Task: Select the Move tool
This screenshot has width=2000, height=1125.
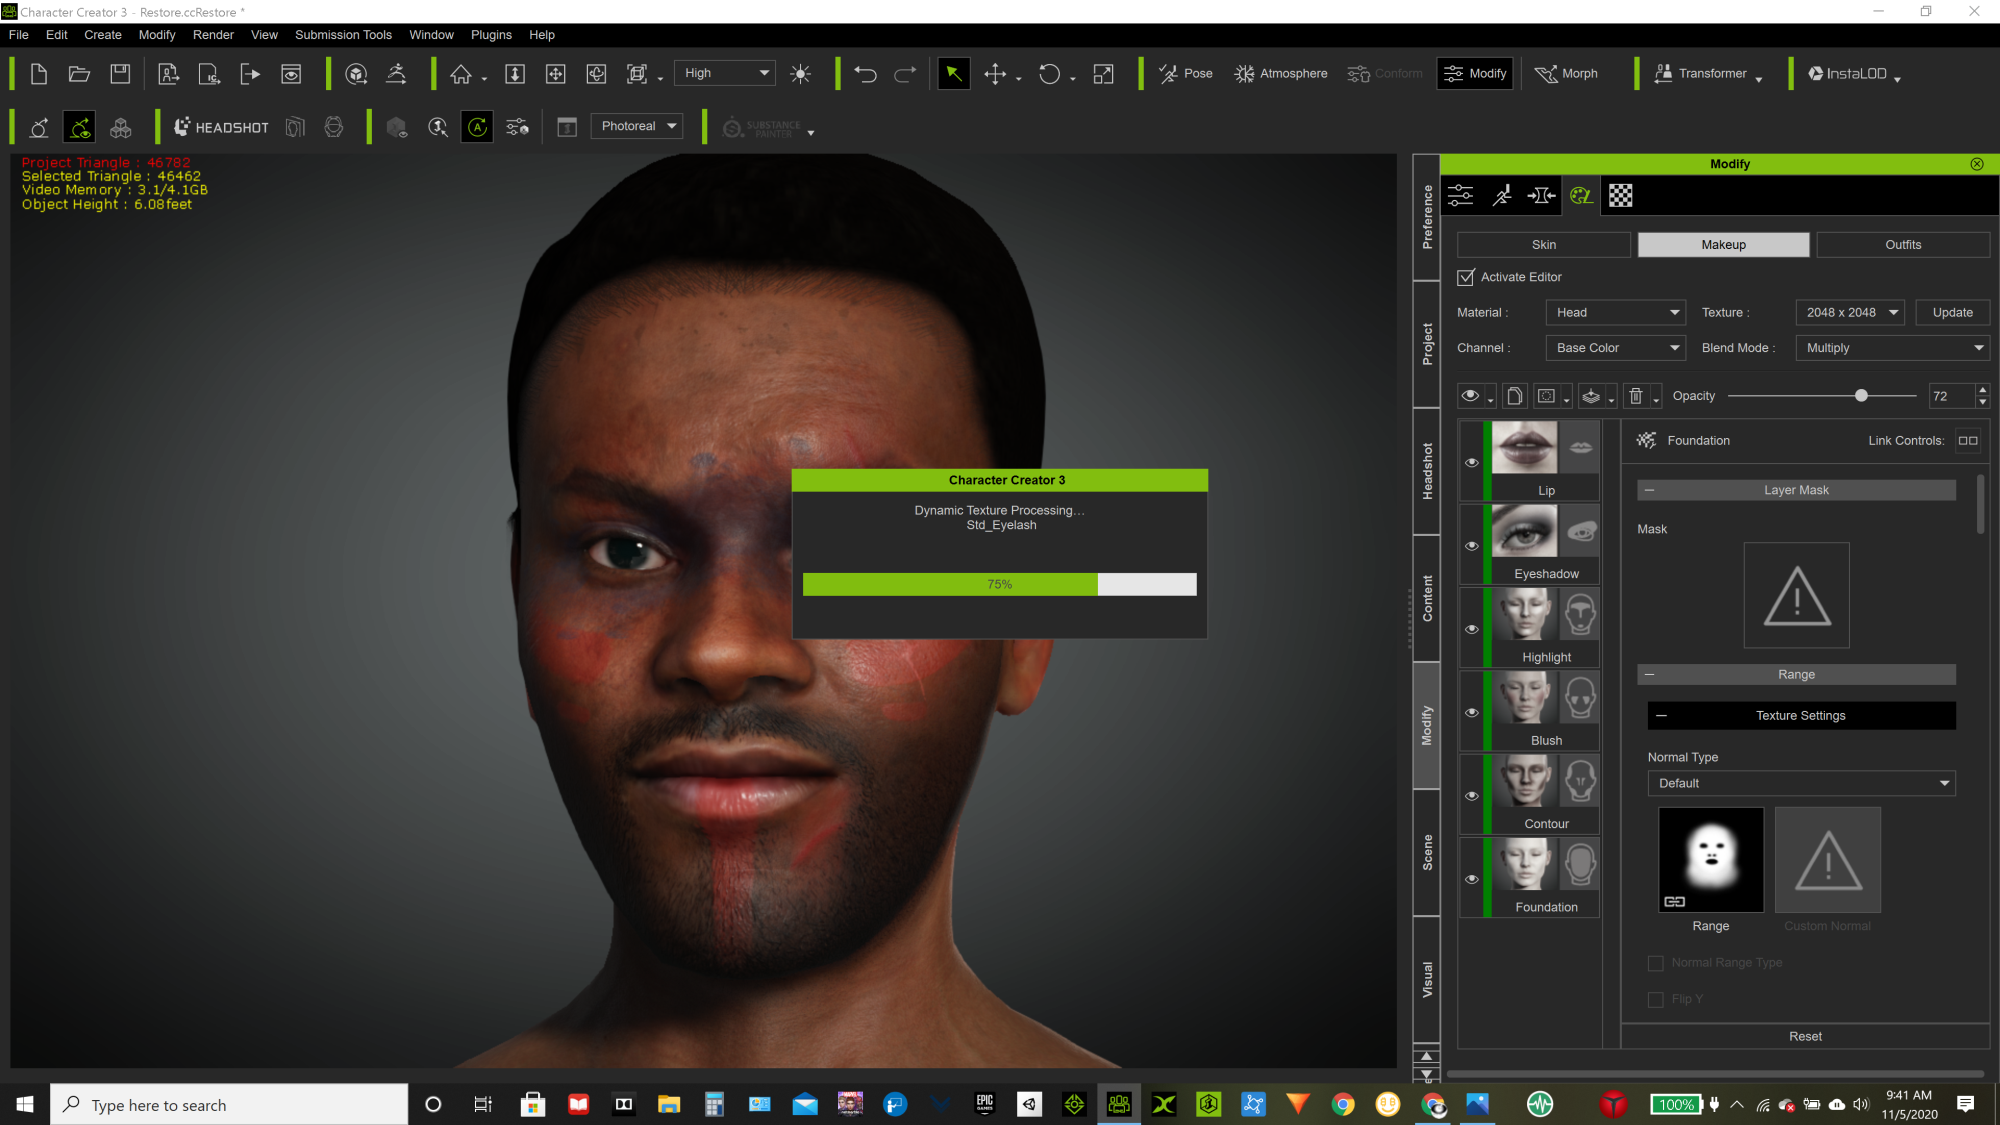Action: [x=995, y=74]
